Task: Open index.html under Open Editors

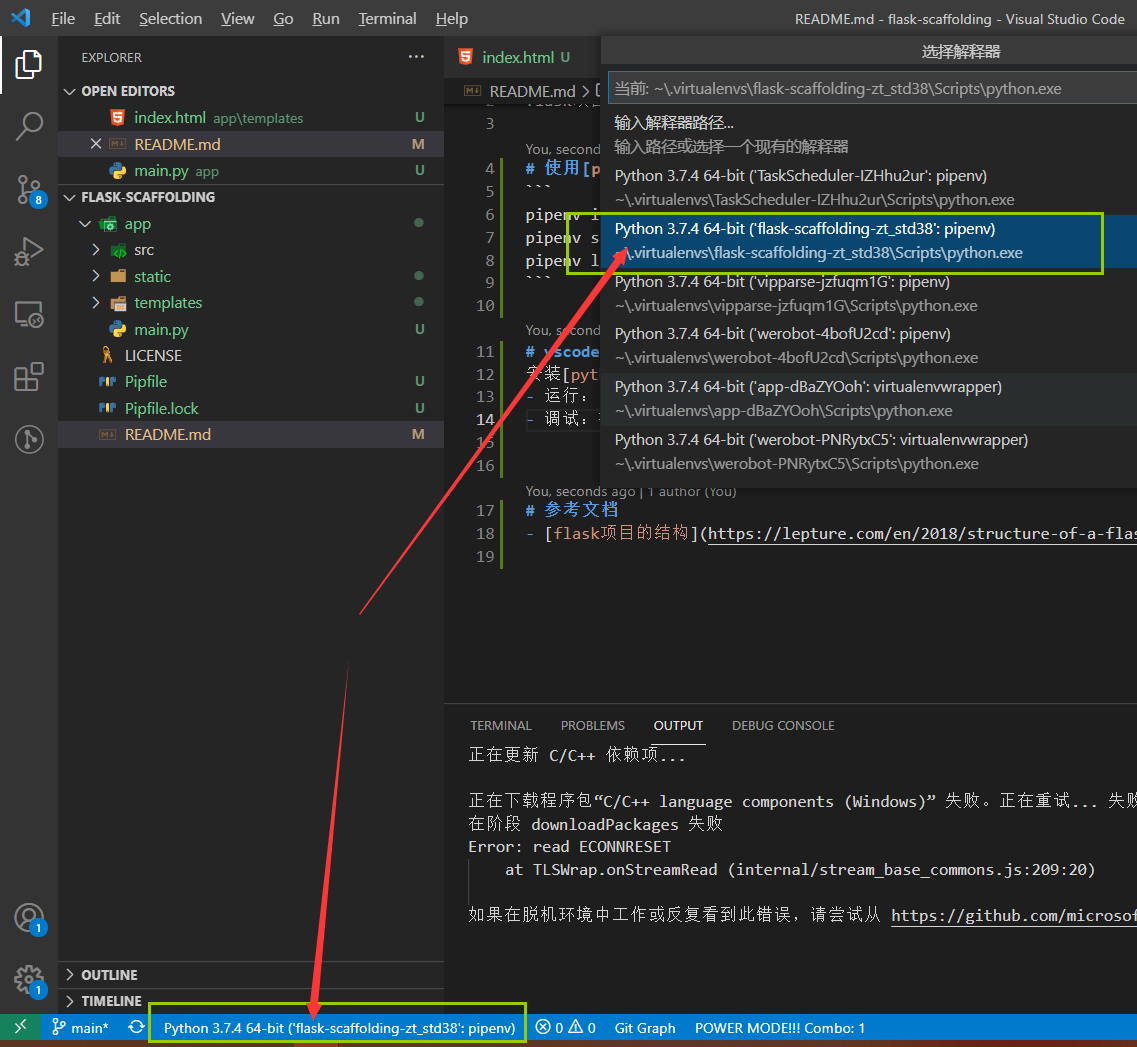Action: tap(251, 117)
